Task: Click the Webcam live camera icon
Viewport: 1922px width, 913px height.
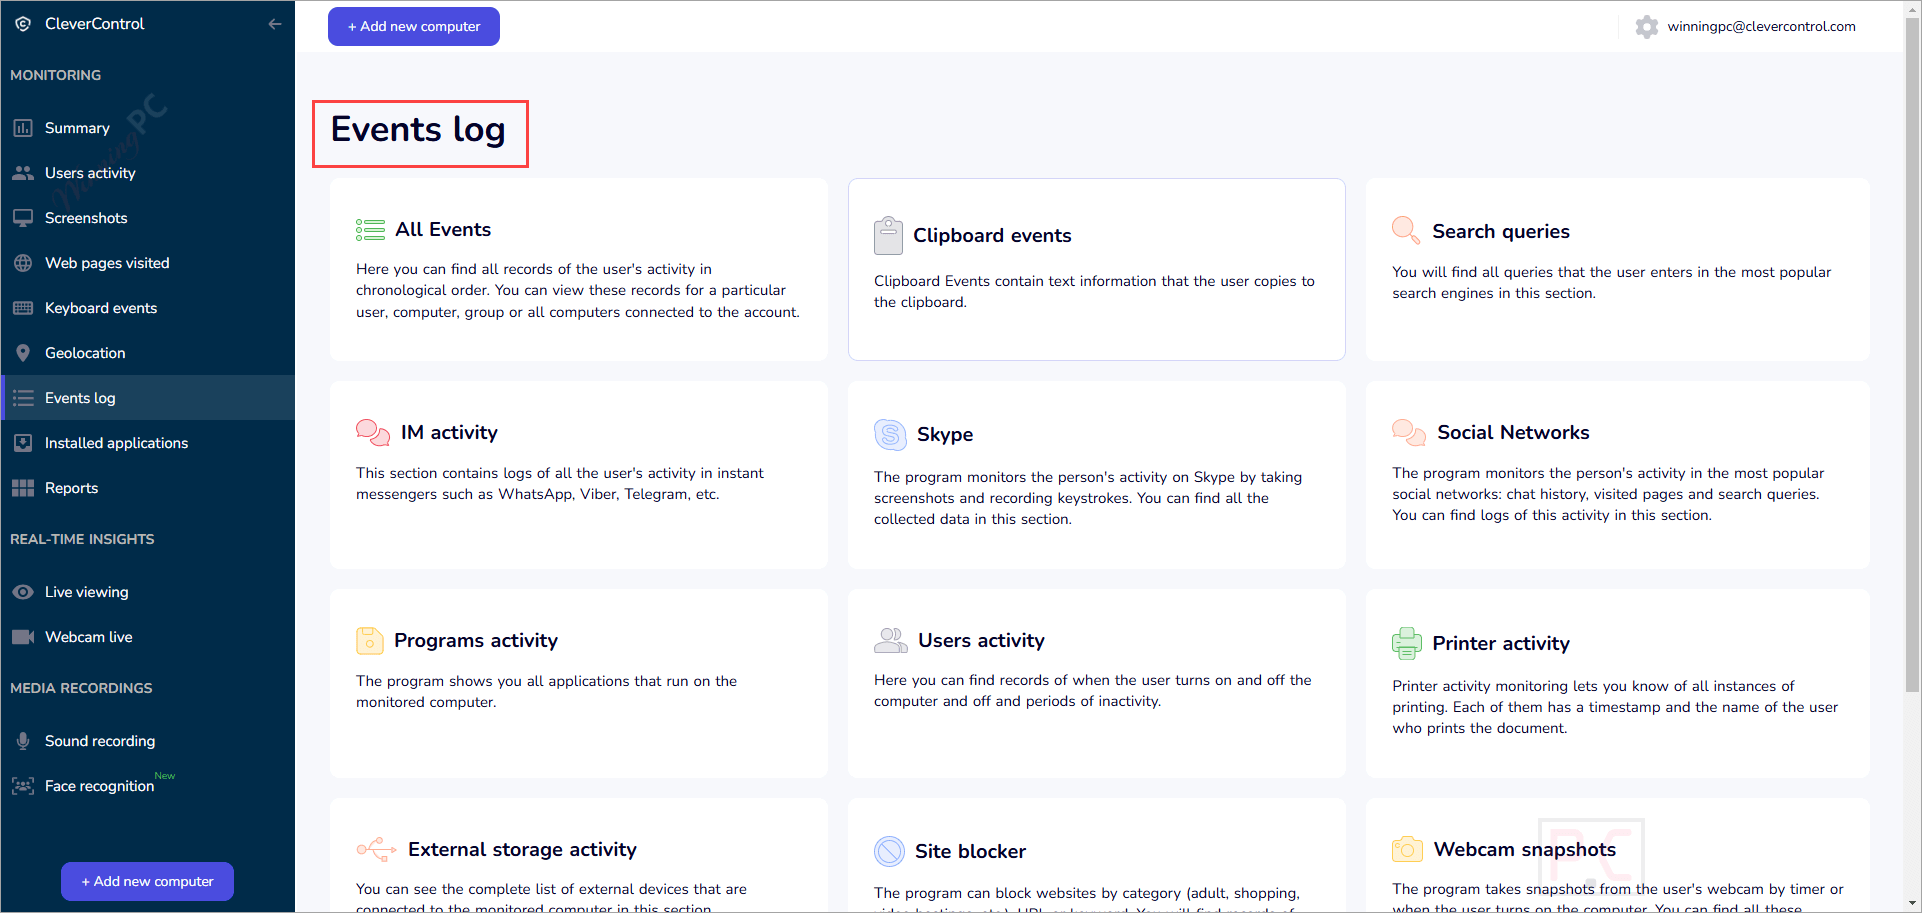Action: click(23, 637)
